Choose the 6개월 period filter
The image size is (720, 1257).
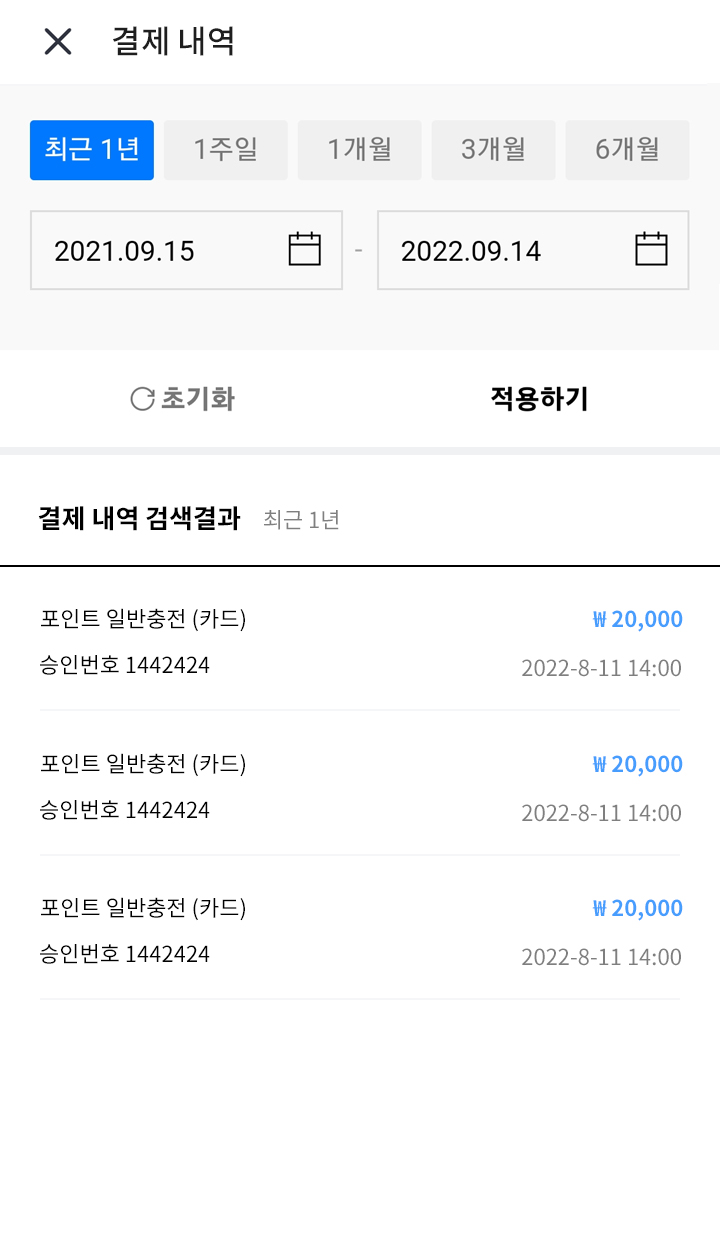(x=627, y=150)
